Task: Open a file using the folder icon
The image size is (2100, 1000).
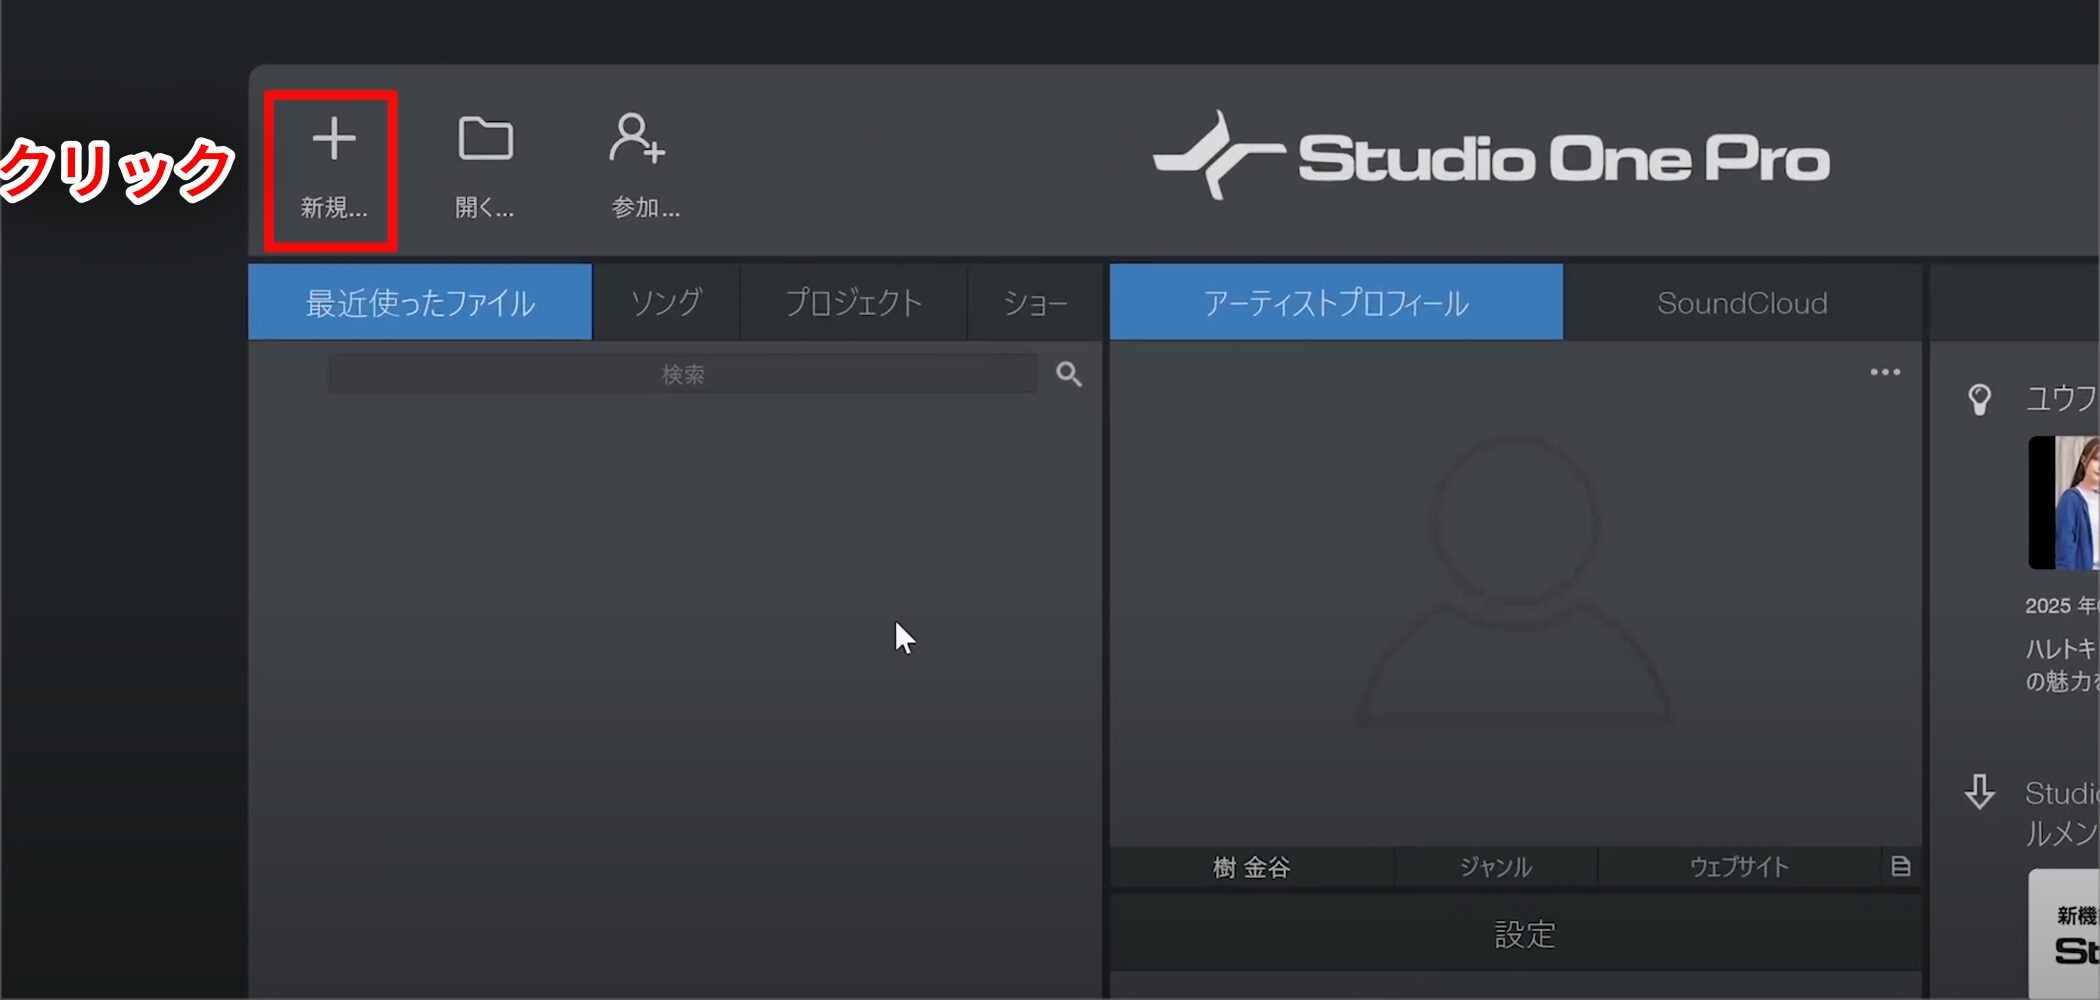Action: (485, 140)
